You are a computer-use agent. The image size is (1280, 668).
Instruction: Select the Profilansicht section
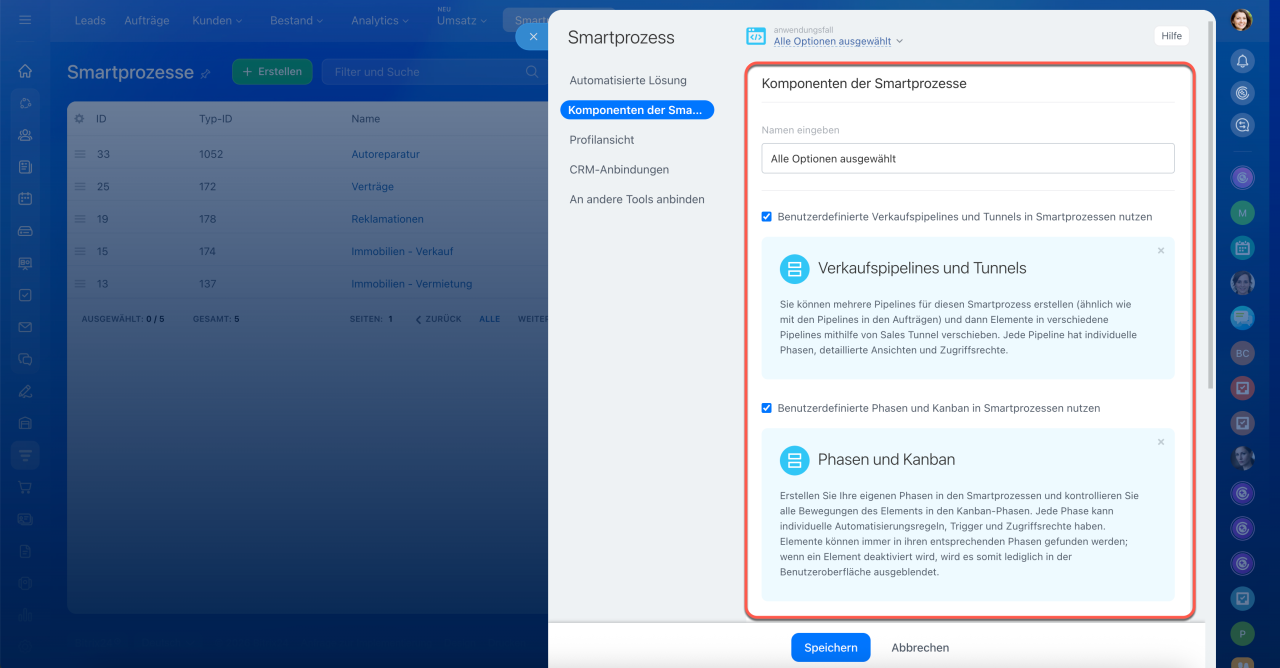(x=602, y=140)
